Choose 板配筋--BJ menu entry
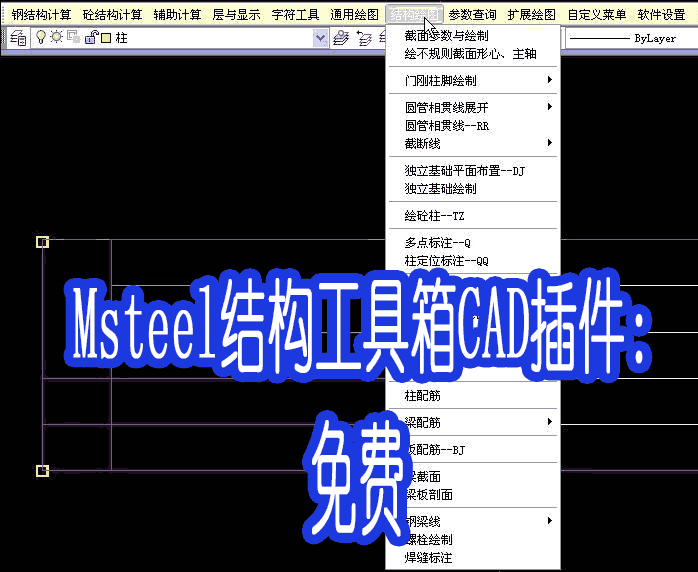This screenshot has height=572, width=698. (473, 450)
